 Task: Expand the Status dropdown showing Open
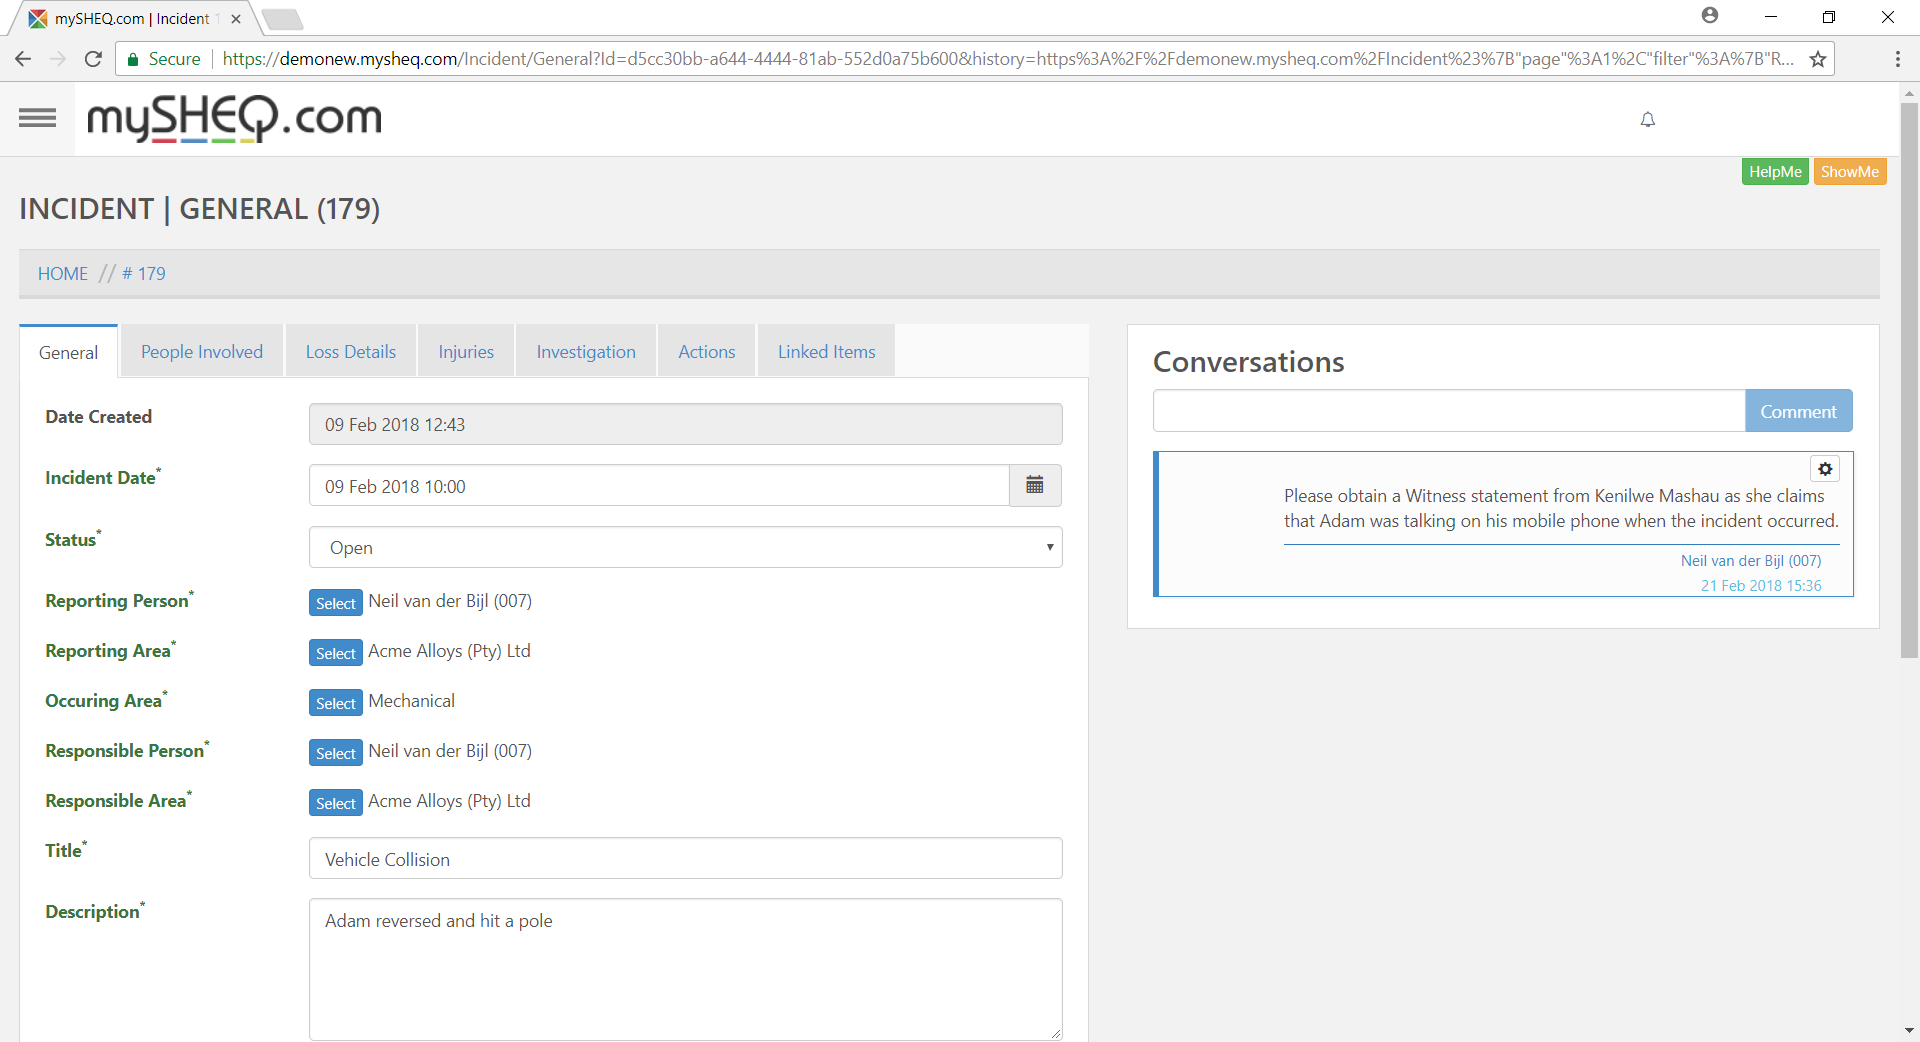(x=685, y=548)
